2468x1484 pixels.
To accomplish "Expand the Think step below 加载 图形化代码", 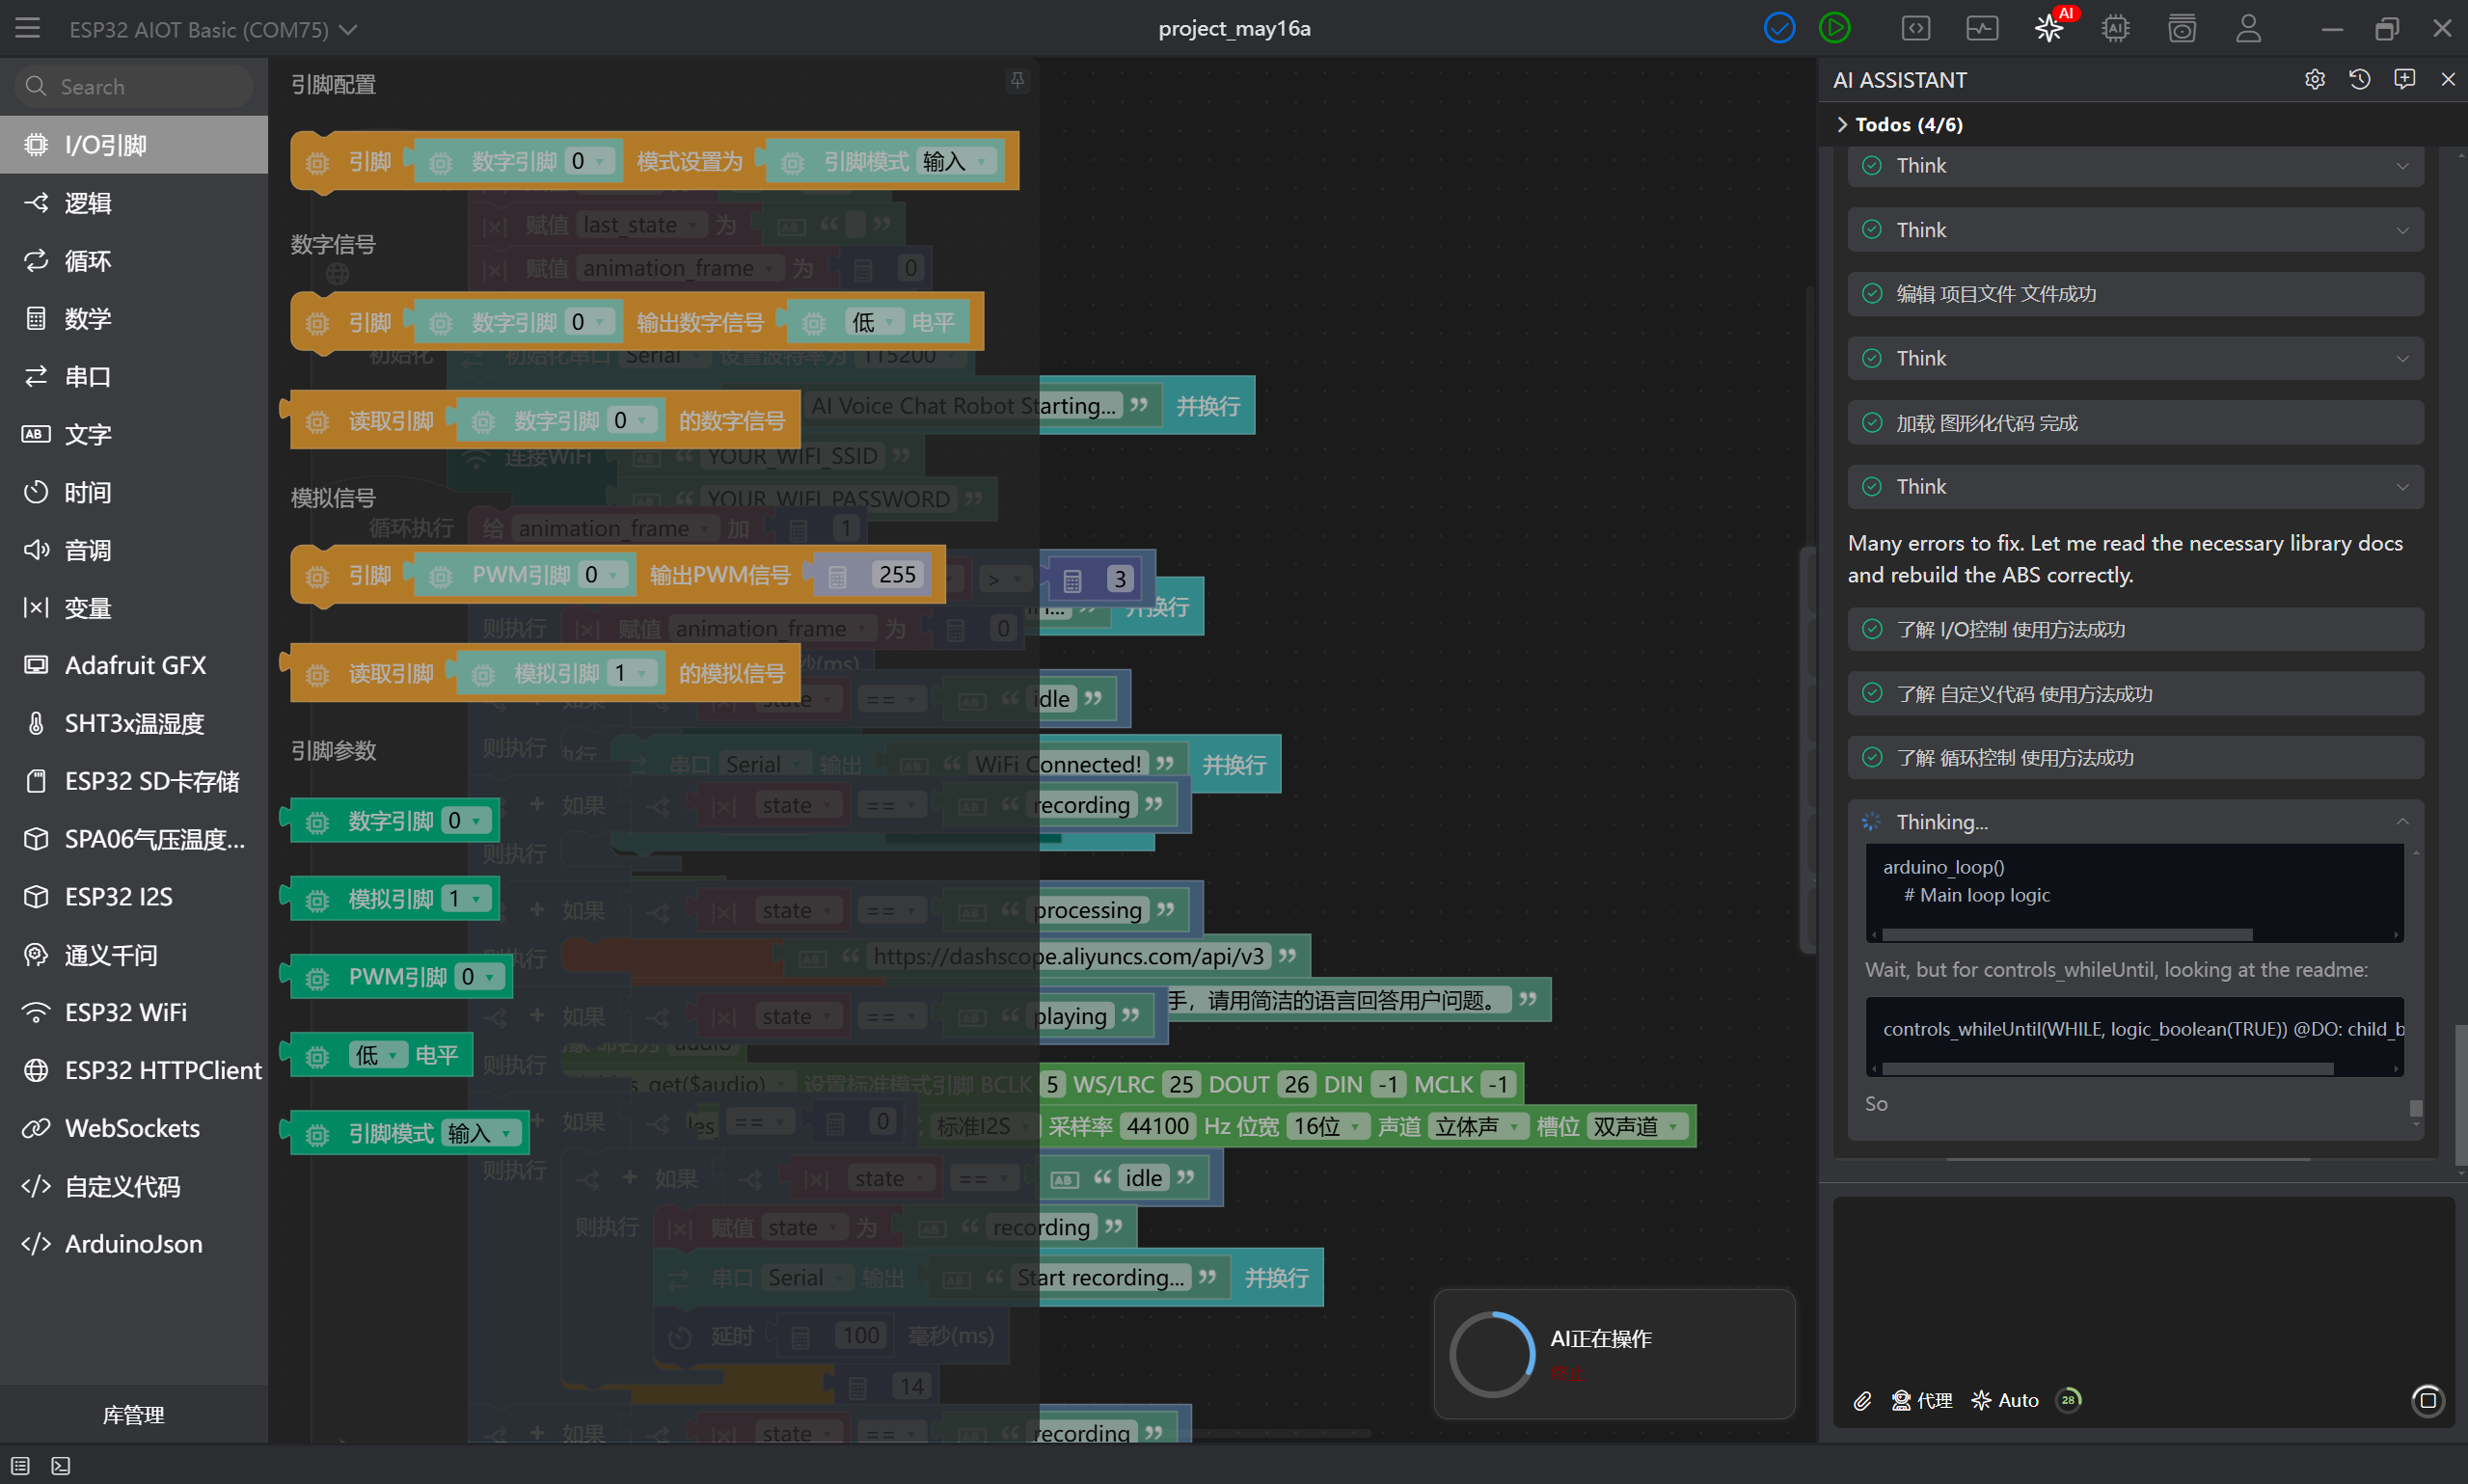I will pos(2135,487).
